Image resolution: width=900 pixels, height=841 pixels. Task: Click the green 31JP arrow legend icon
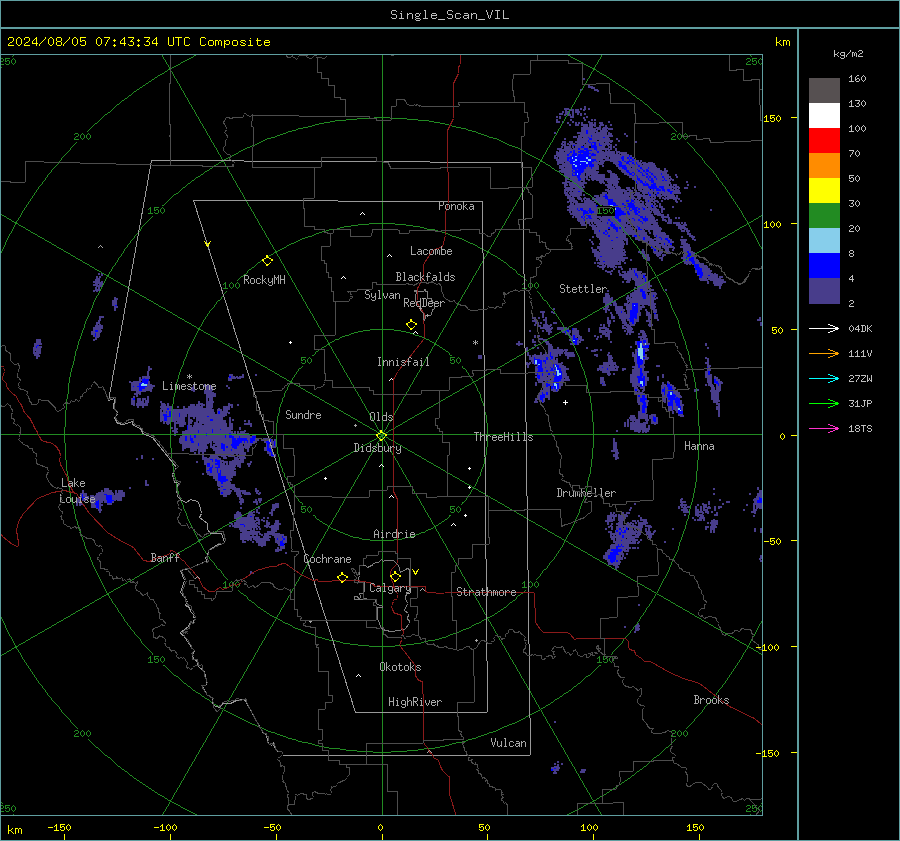(824, 404)
